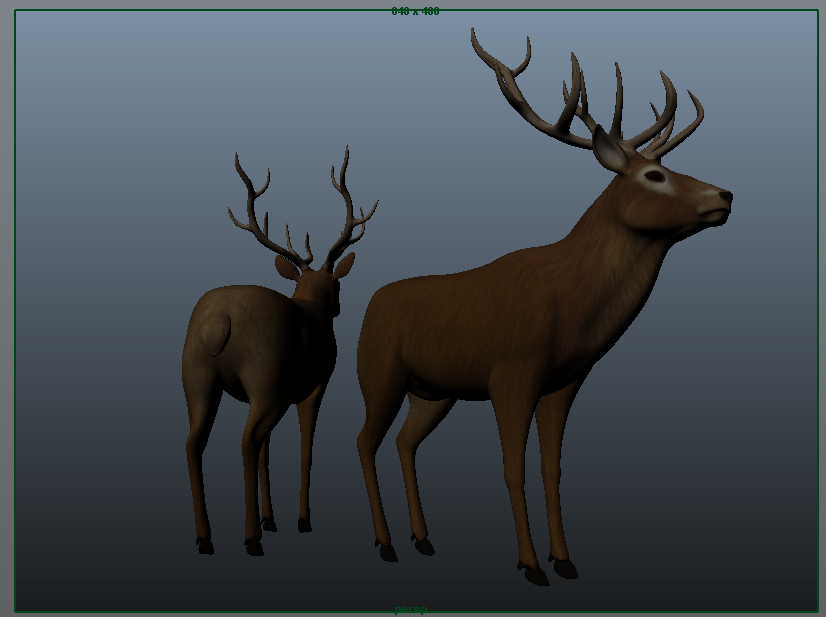Click the large deer's ear

pyautogui.click(x=608, y=149)
